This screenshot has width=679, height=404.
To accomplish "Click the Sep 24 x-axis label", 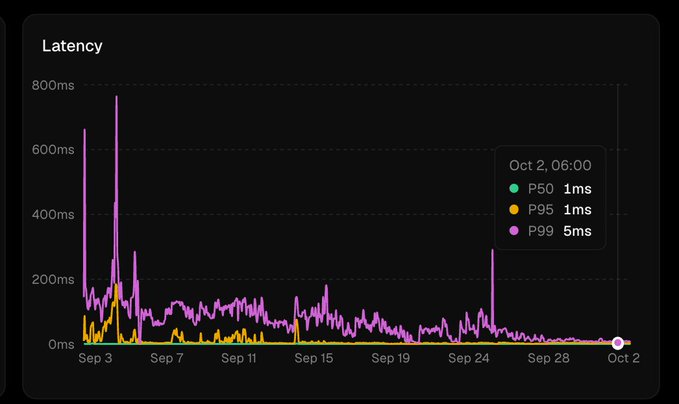I will [x=469, y=358].
